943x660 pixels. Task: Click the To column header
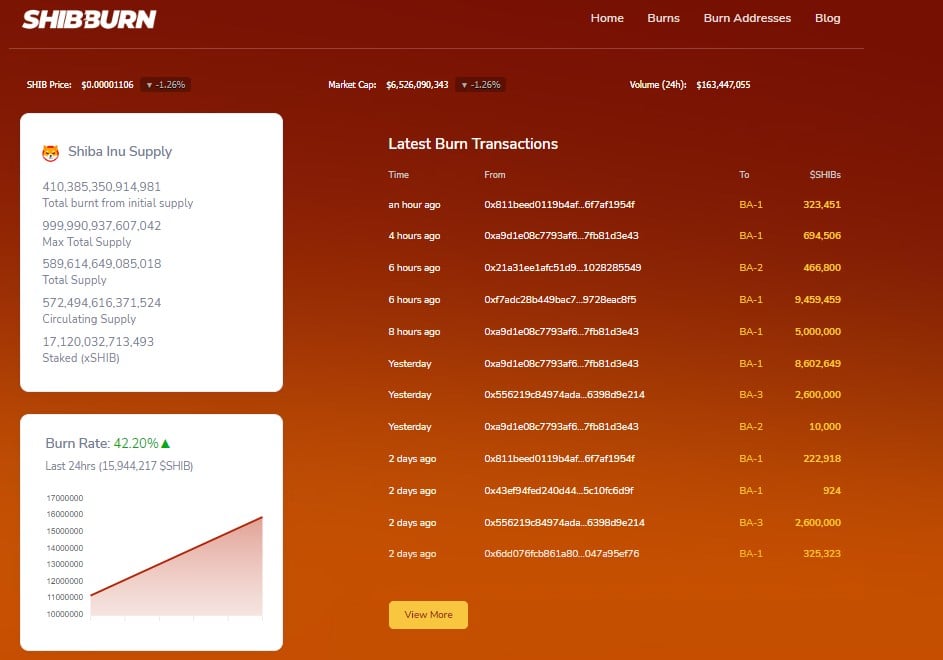[744, 174]
